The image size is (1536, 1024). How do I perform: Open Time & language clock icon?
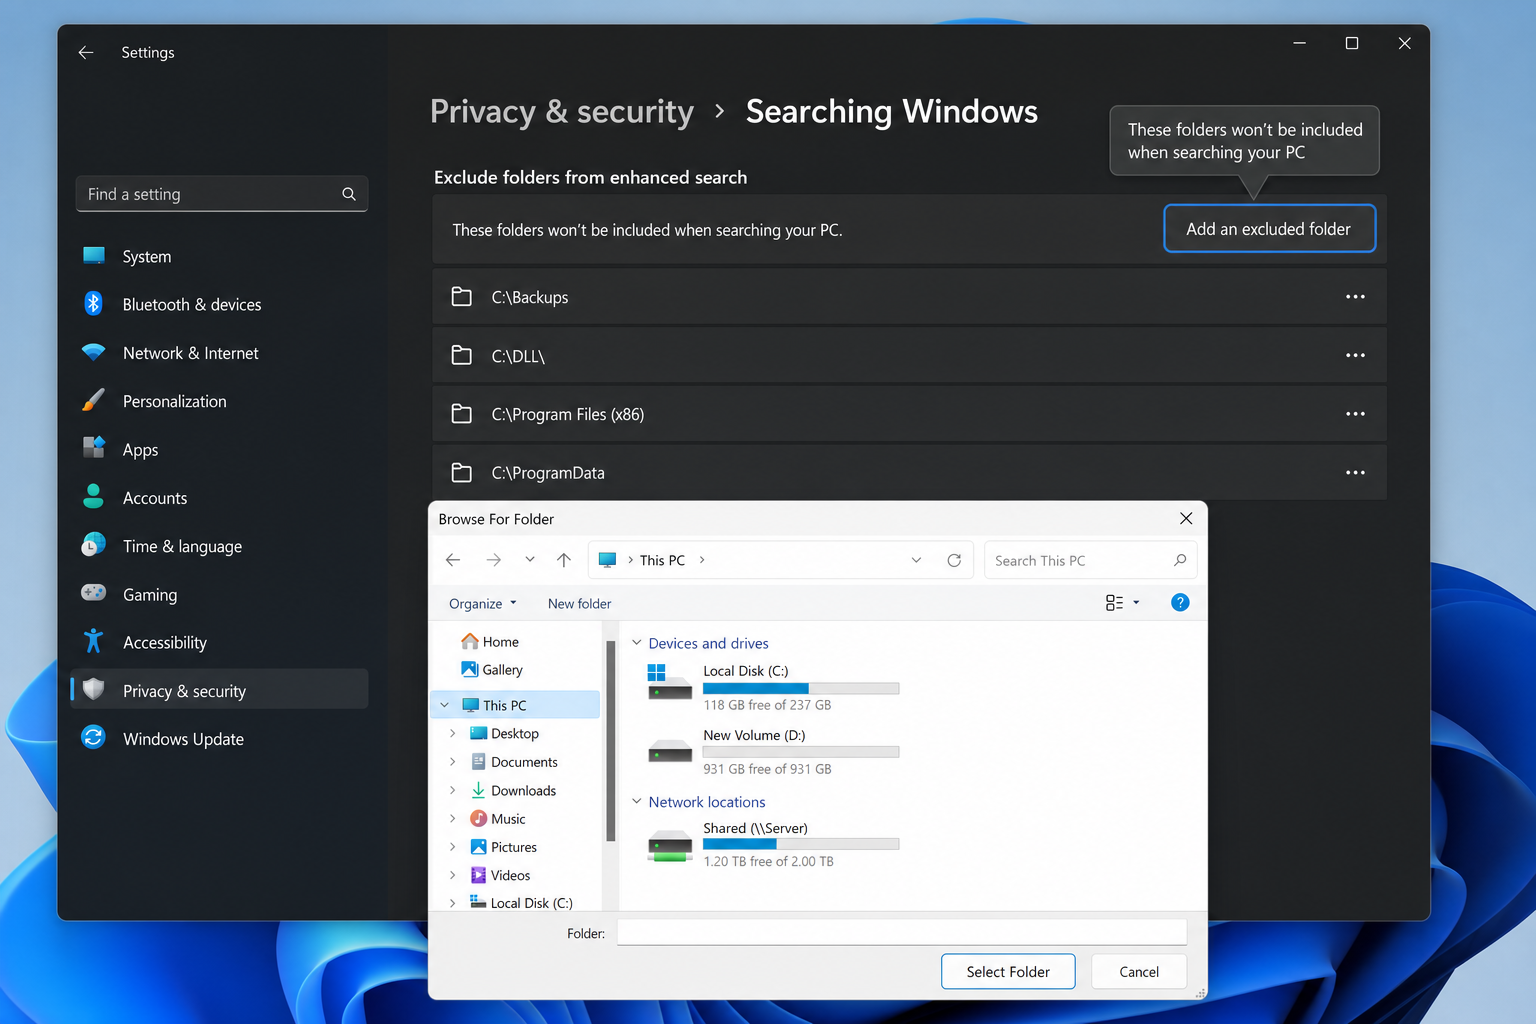click(x=94, y=545)
